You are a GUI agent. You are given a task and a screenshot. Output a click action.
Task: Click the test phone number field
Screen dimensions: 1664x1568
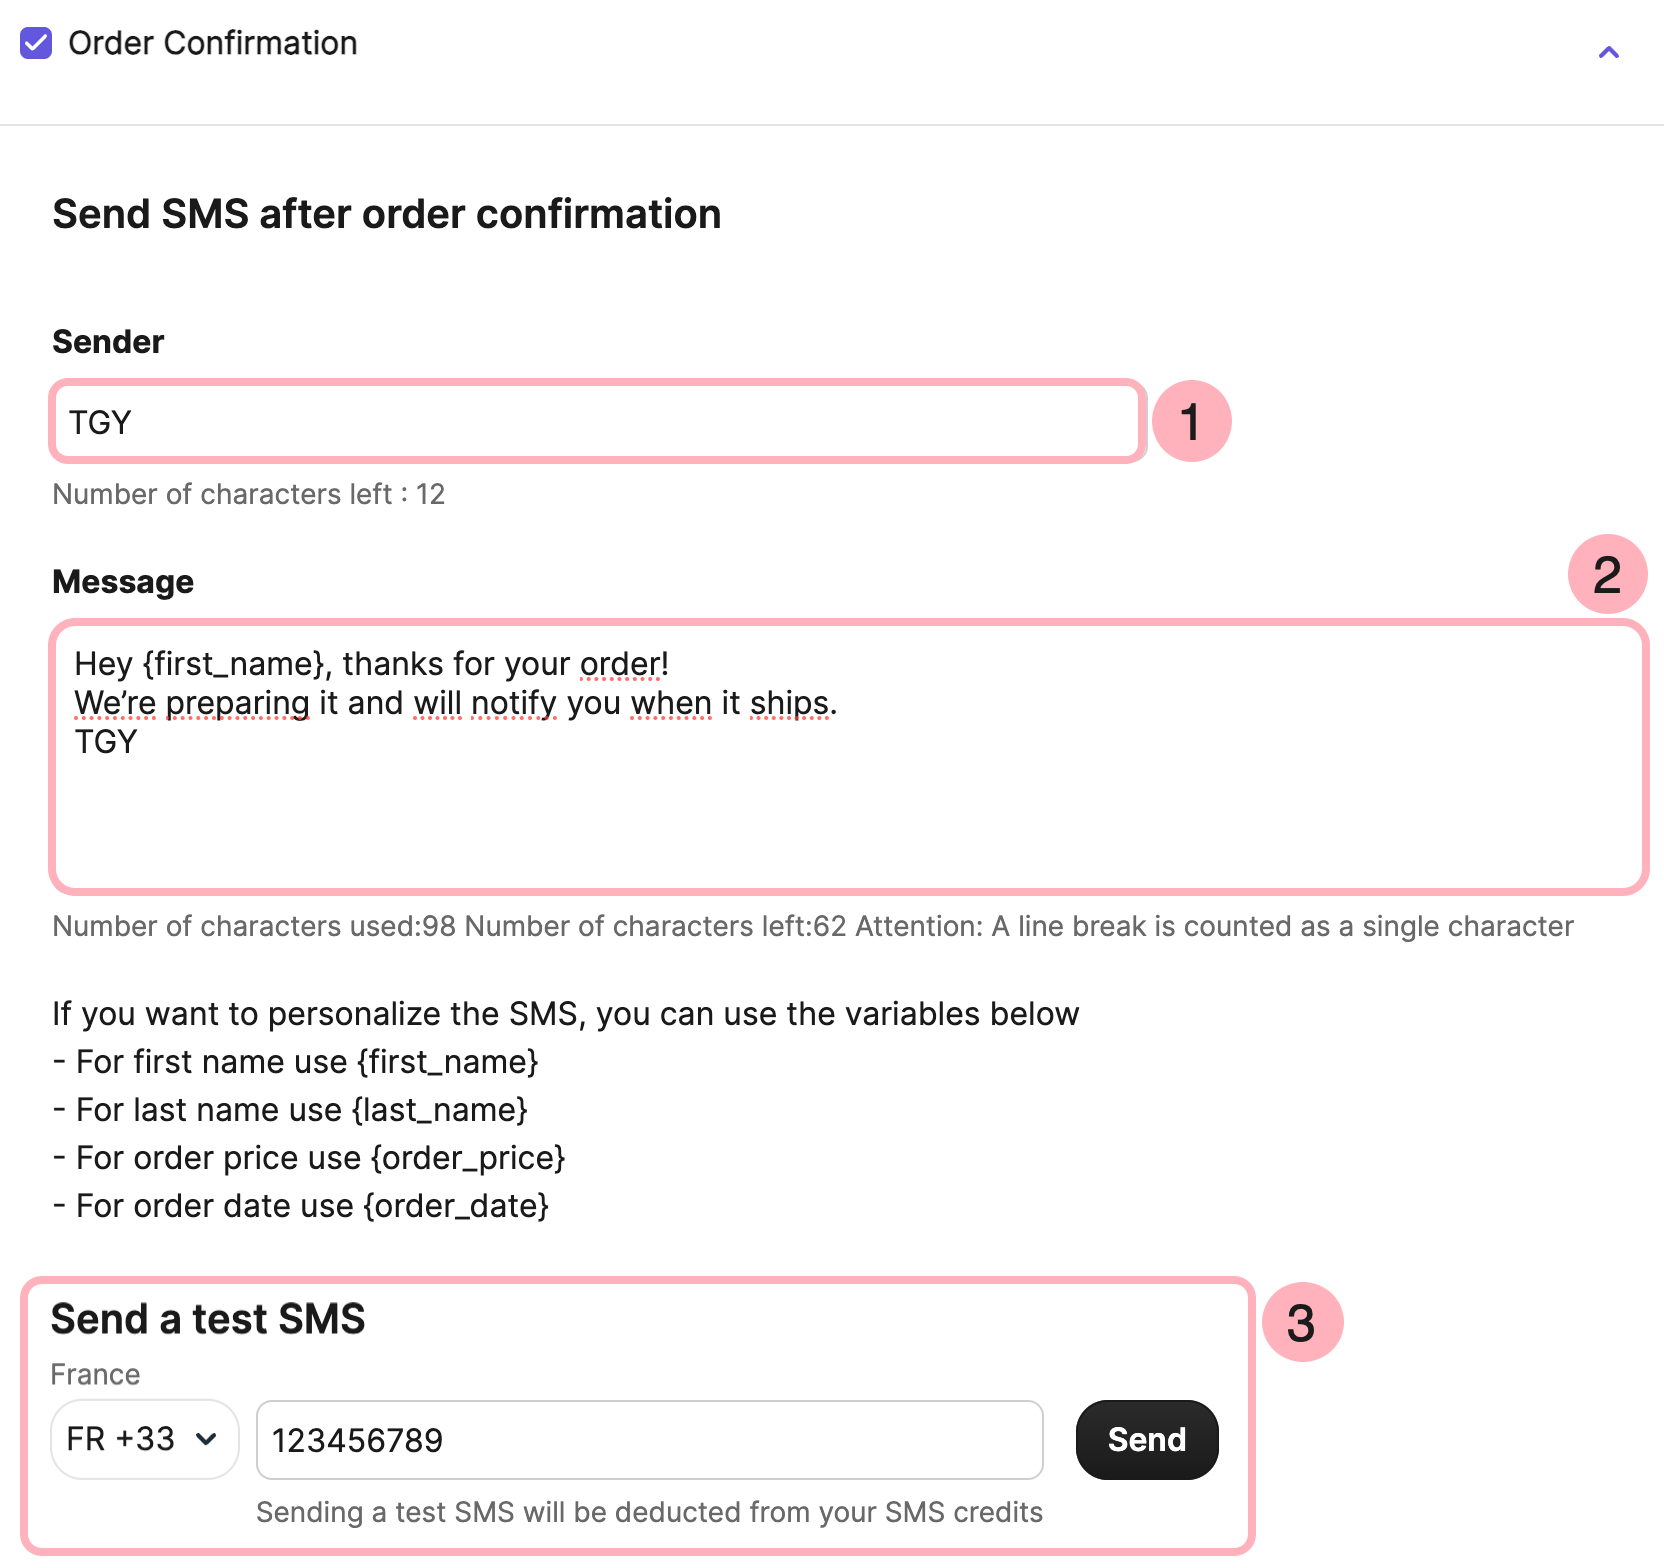coord(649,1440)
